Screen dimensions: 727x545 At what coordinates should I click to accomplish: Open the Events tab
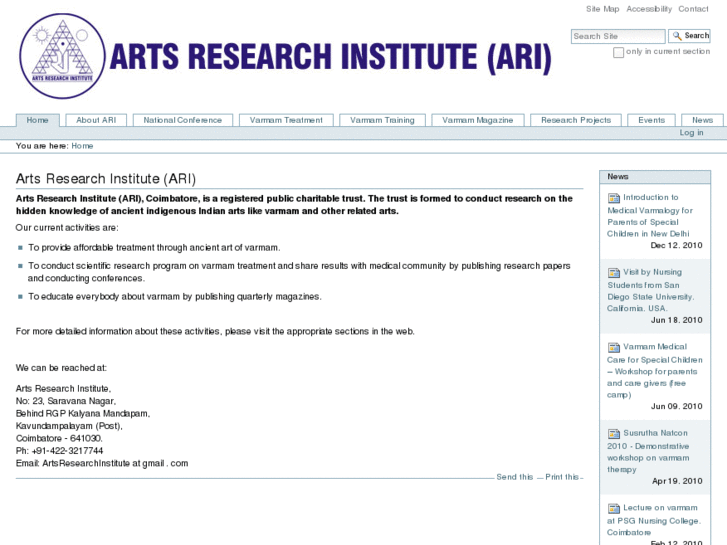point(651,120)
